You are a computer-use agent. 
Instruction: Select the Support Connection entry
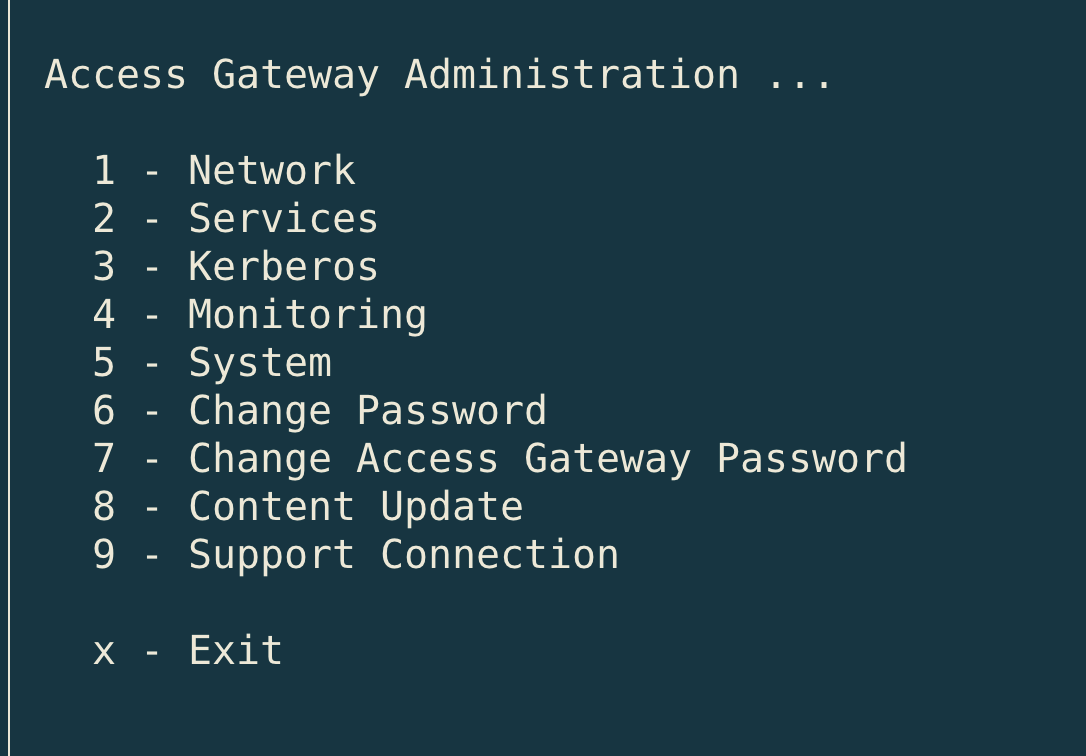pyautogui.click(x=403, y=555)
